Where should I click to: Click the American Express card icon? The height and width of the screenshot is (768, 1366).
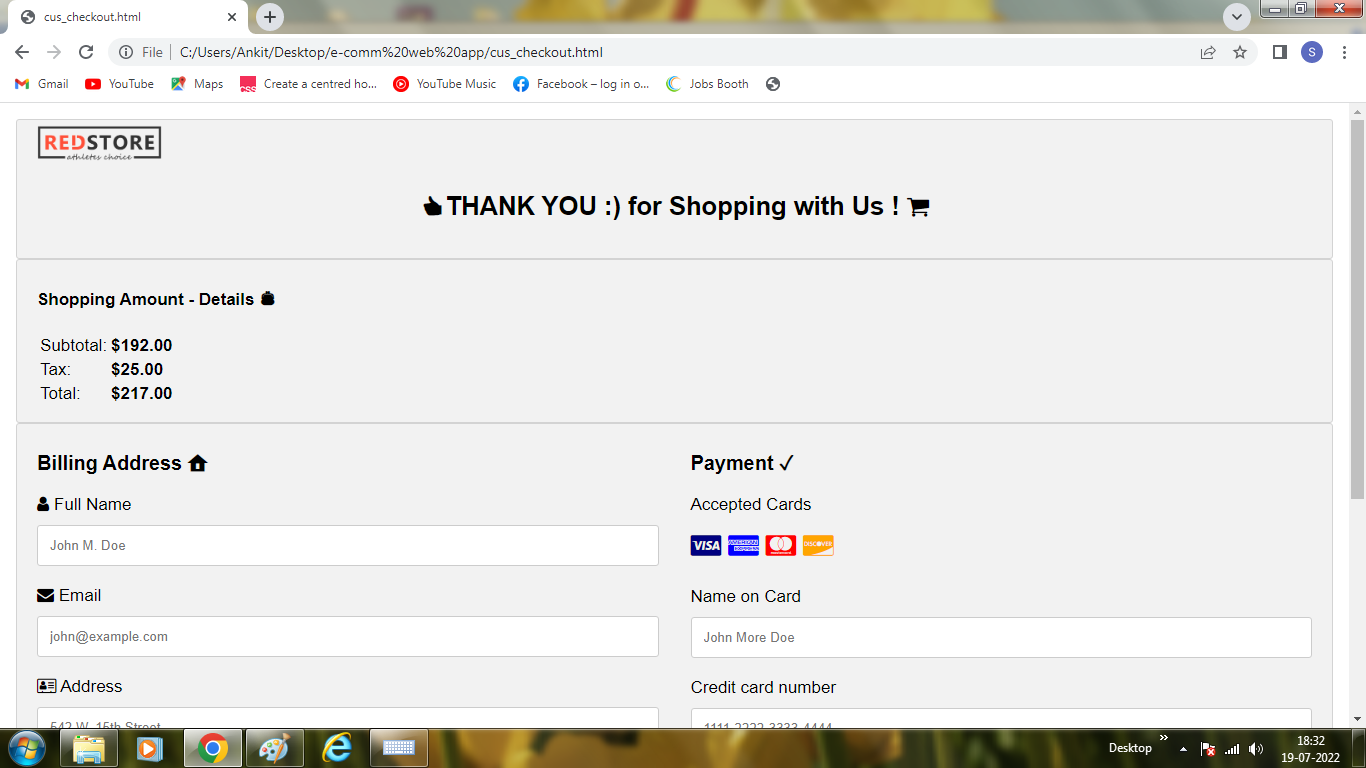tap(743, 545)
